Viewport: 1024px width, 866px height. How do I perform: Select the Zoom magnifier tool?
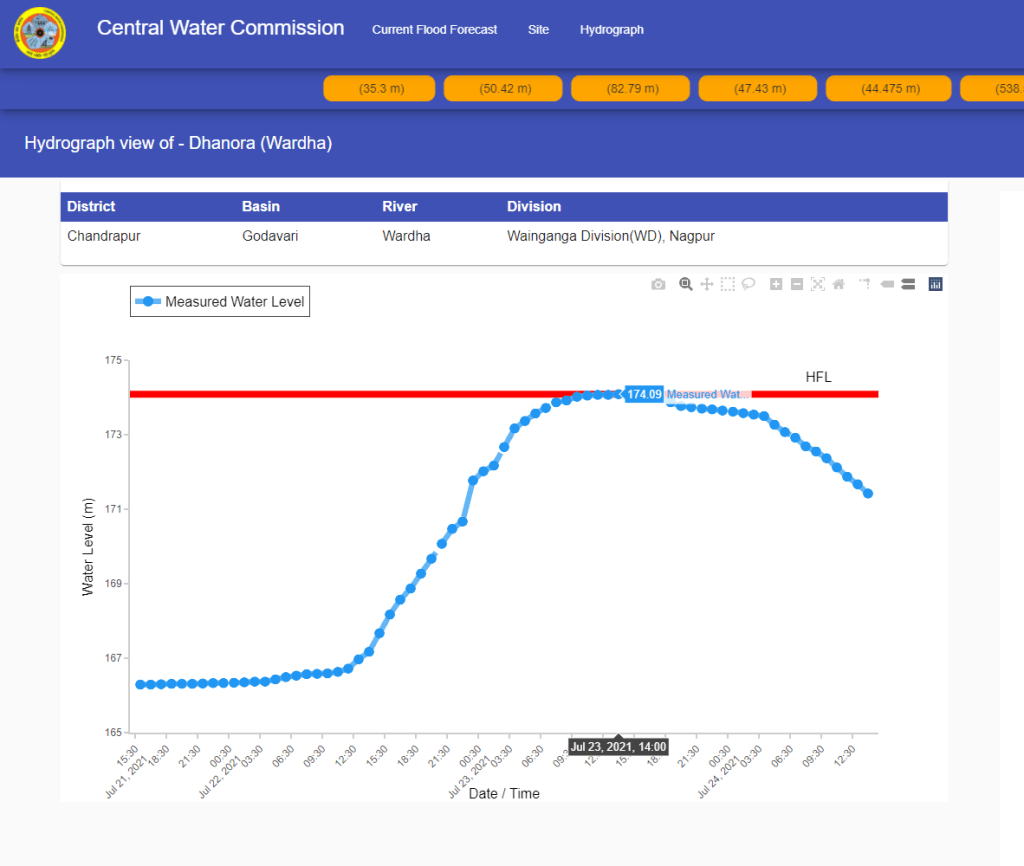click(686, 285)
